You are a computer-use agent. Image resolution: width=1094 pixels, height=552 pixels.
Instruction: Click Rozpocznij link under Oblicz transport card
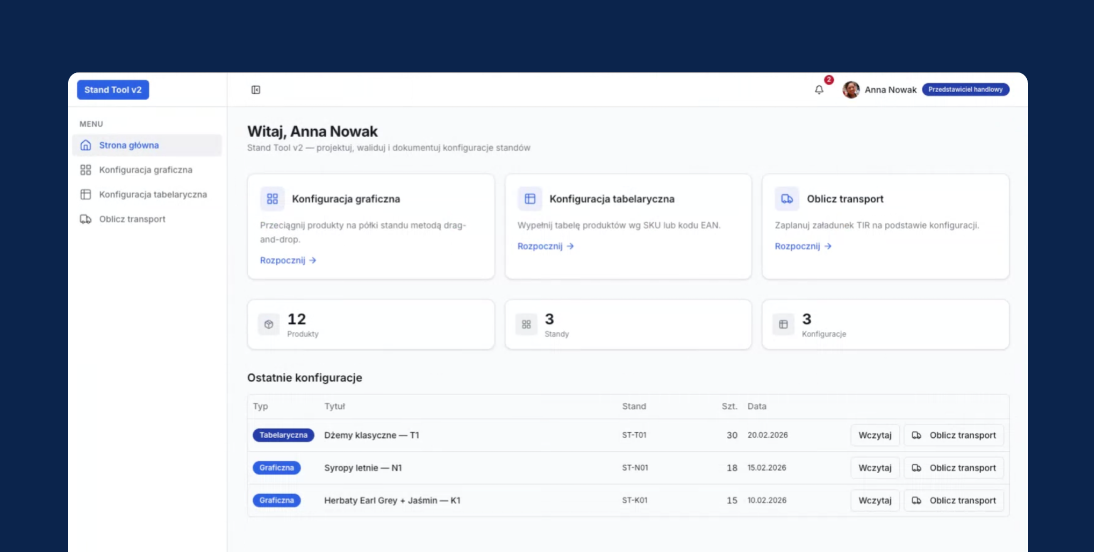tap(803, 246)
